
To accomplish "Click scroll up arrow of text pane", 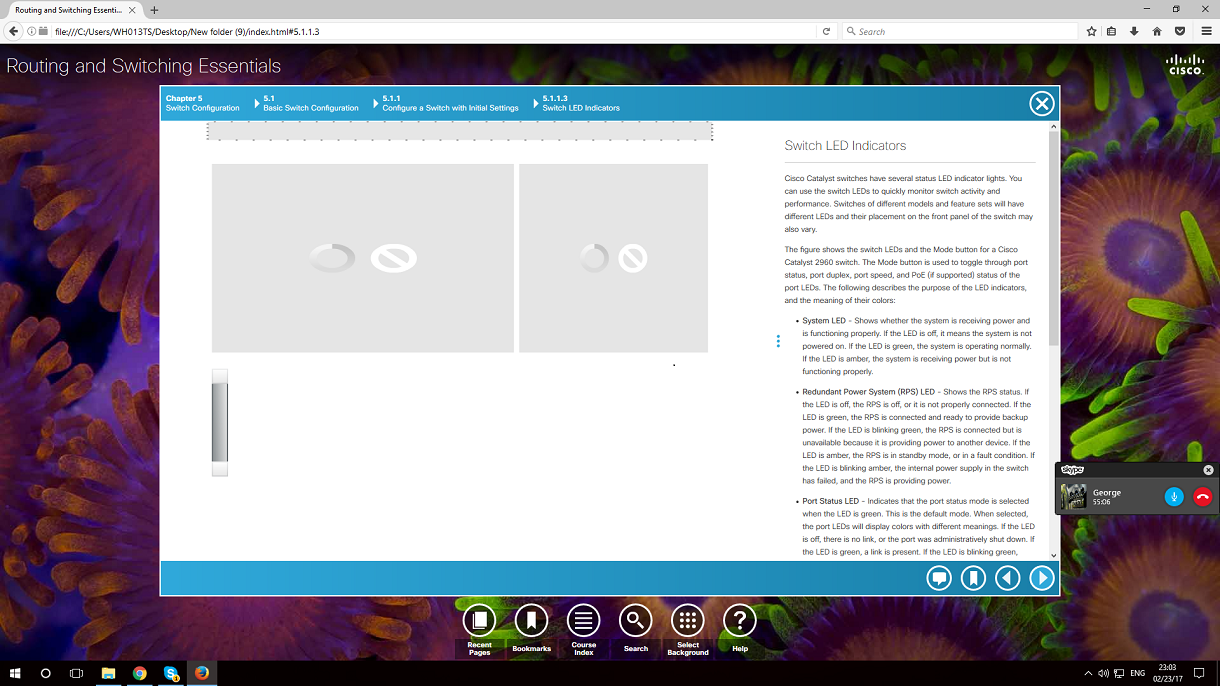I will [1053, 127].
